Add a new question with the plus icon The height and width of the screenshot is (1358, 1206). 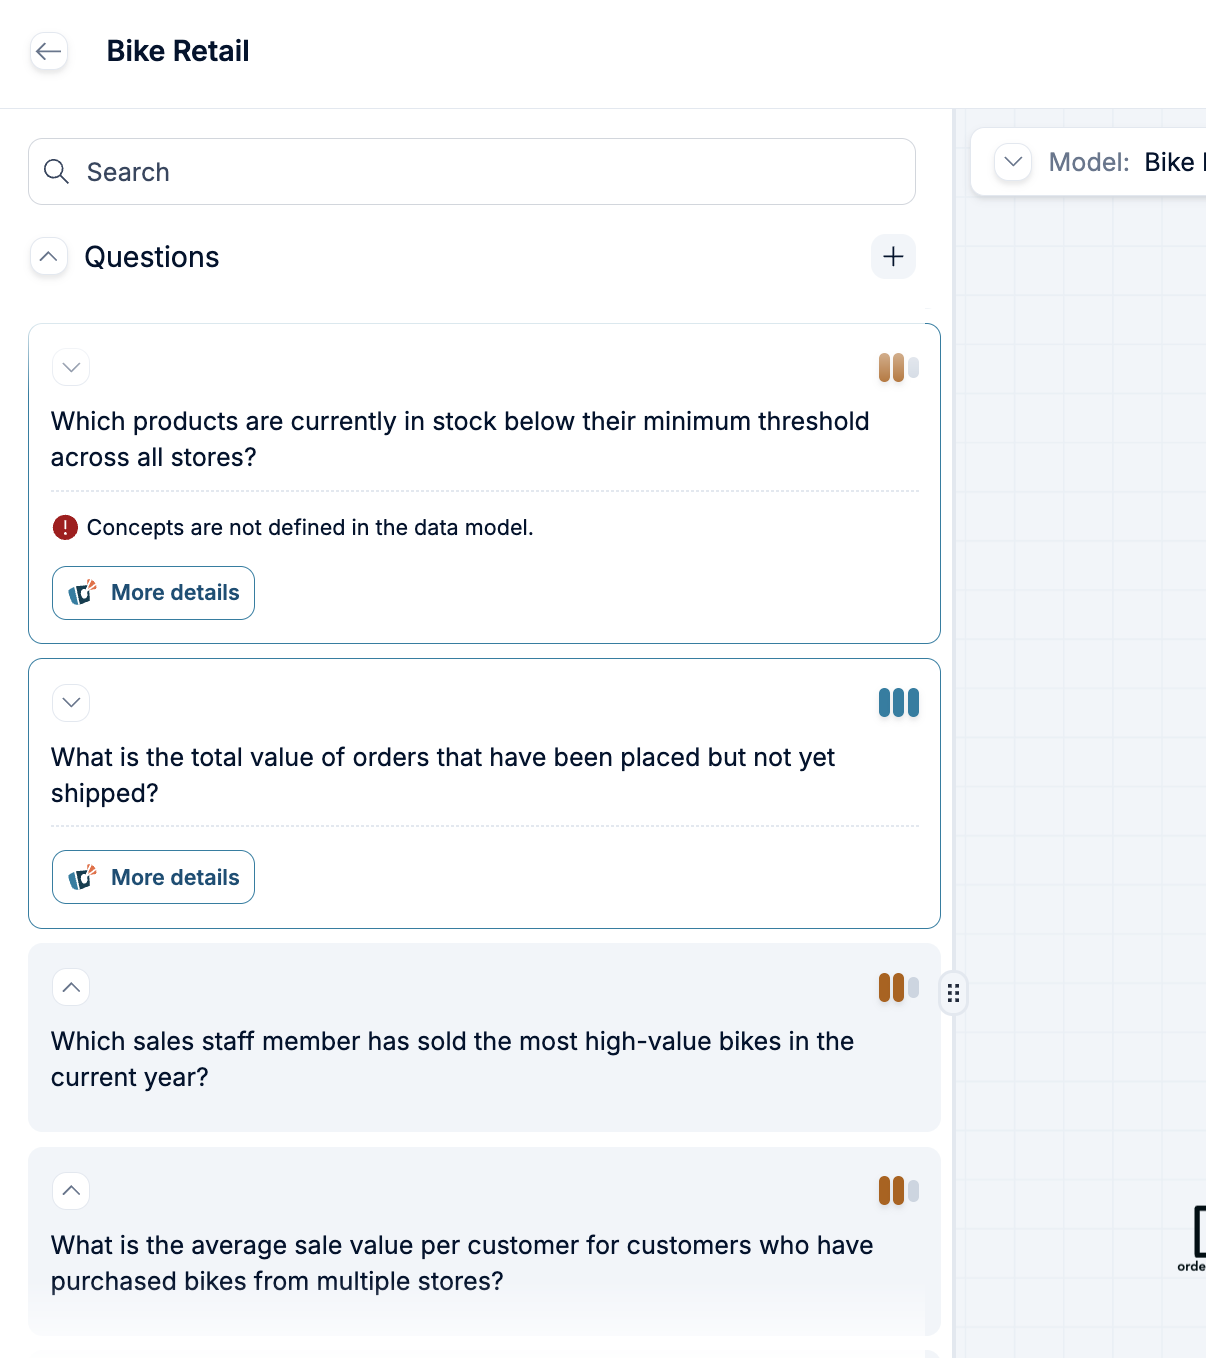893,257
